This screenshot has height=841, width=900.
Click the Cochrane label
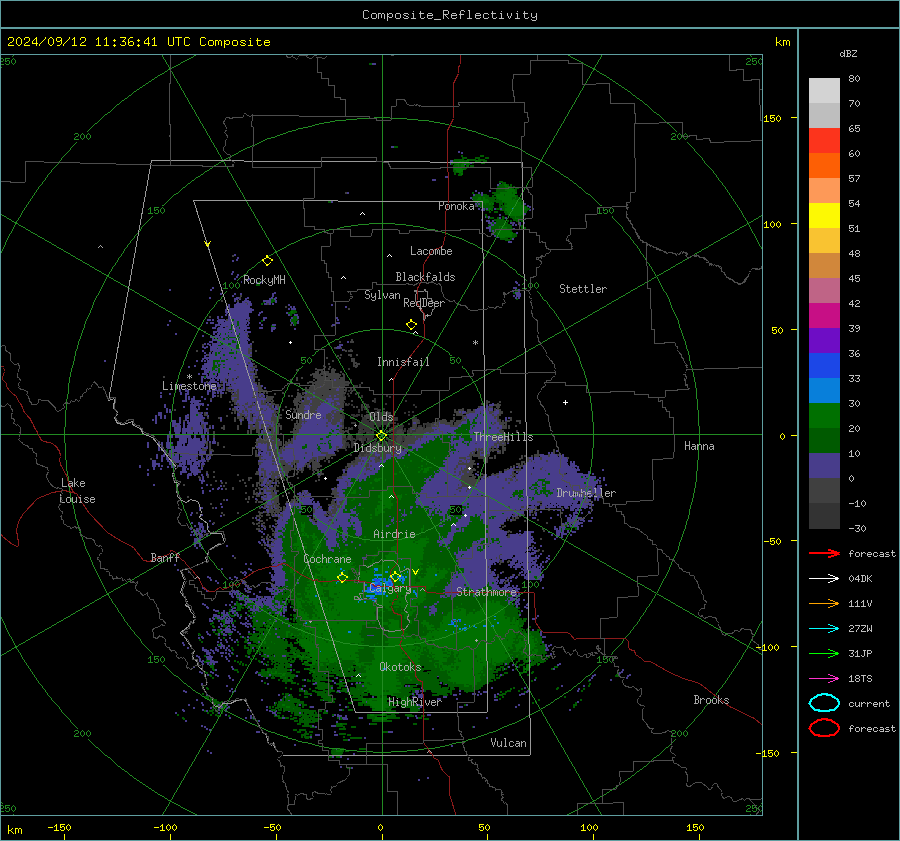pos(327,559)
